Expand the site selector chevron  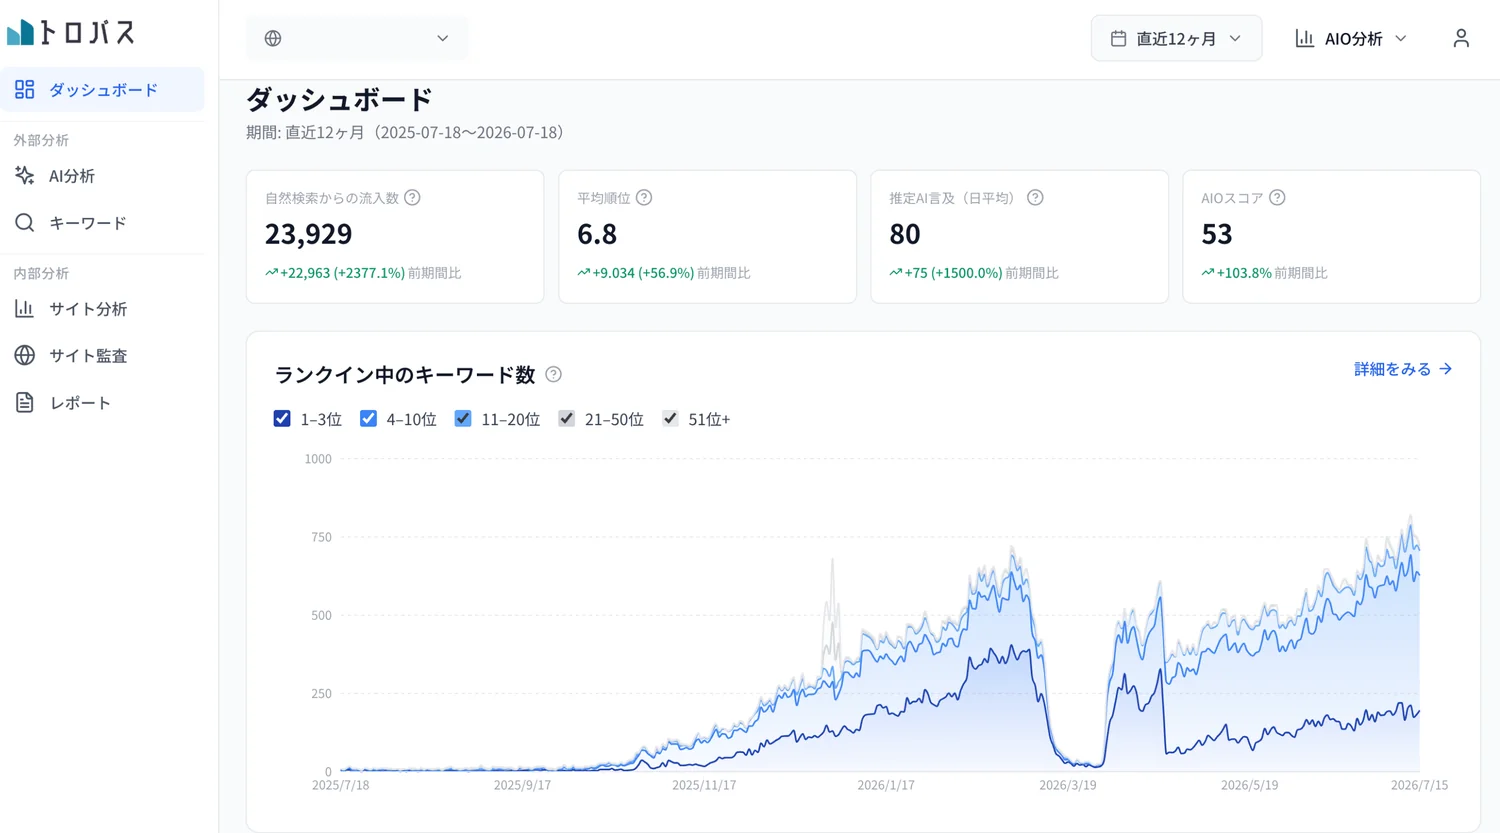pyautogui.click(x=442, y=38)
